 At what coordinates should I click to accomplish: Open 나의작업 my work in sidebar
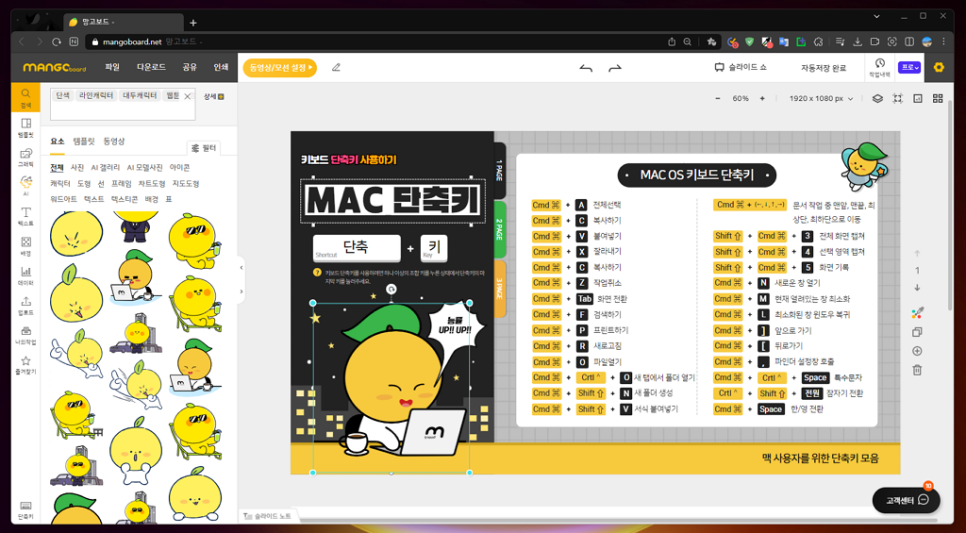[x=25, y=335]
